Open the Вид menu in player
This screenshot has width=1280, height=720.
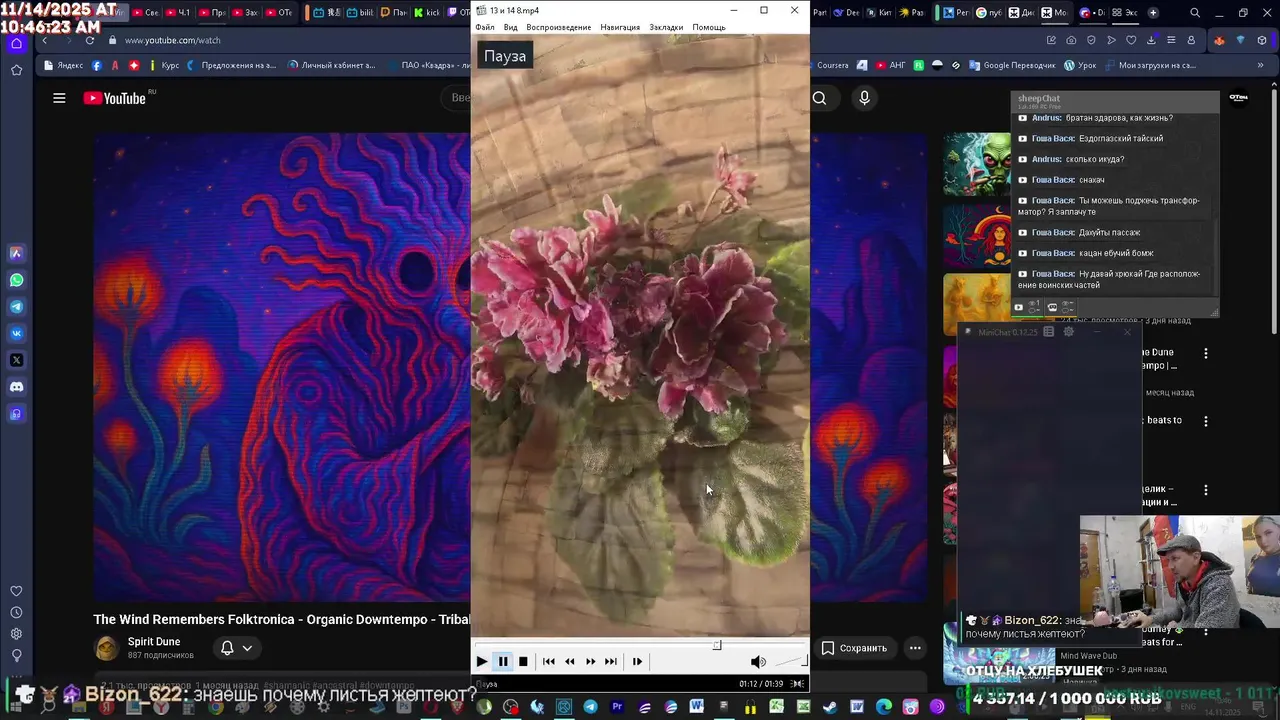[x=510, y=27]
